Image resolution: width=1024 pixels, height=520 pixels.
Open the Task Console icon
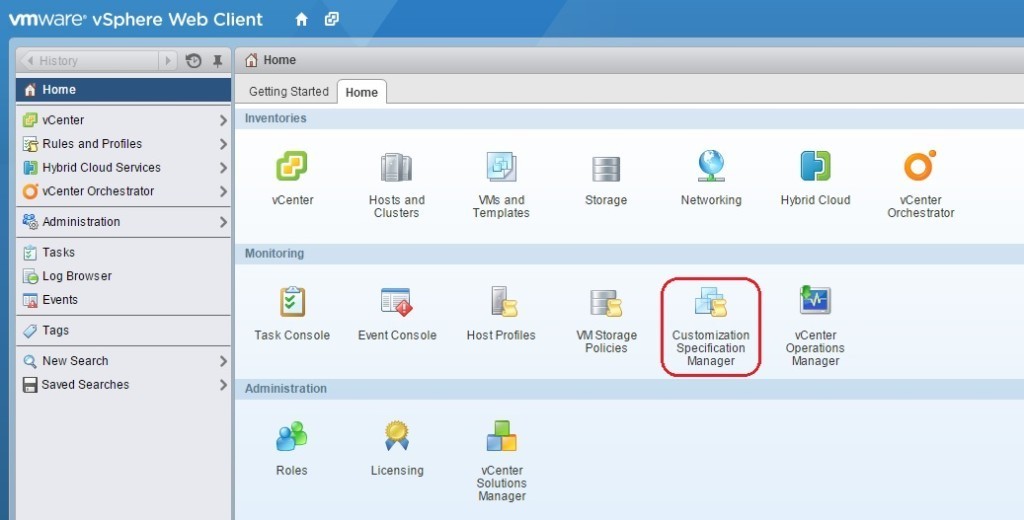pos(292,301)
